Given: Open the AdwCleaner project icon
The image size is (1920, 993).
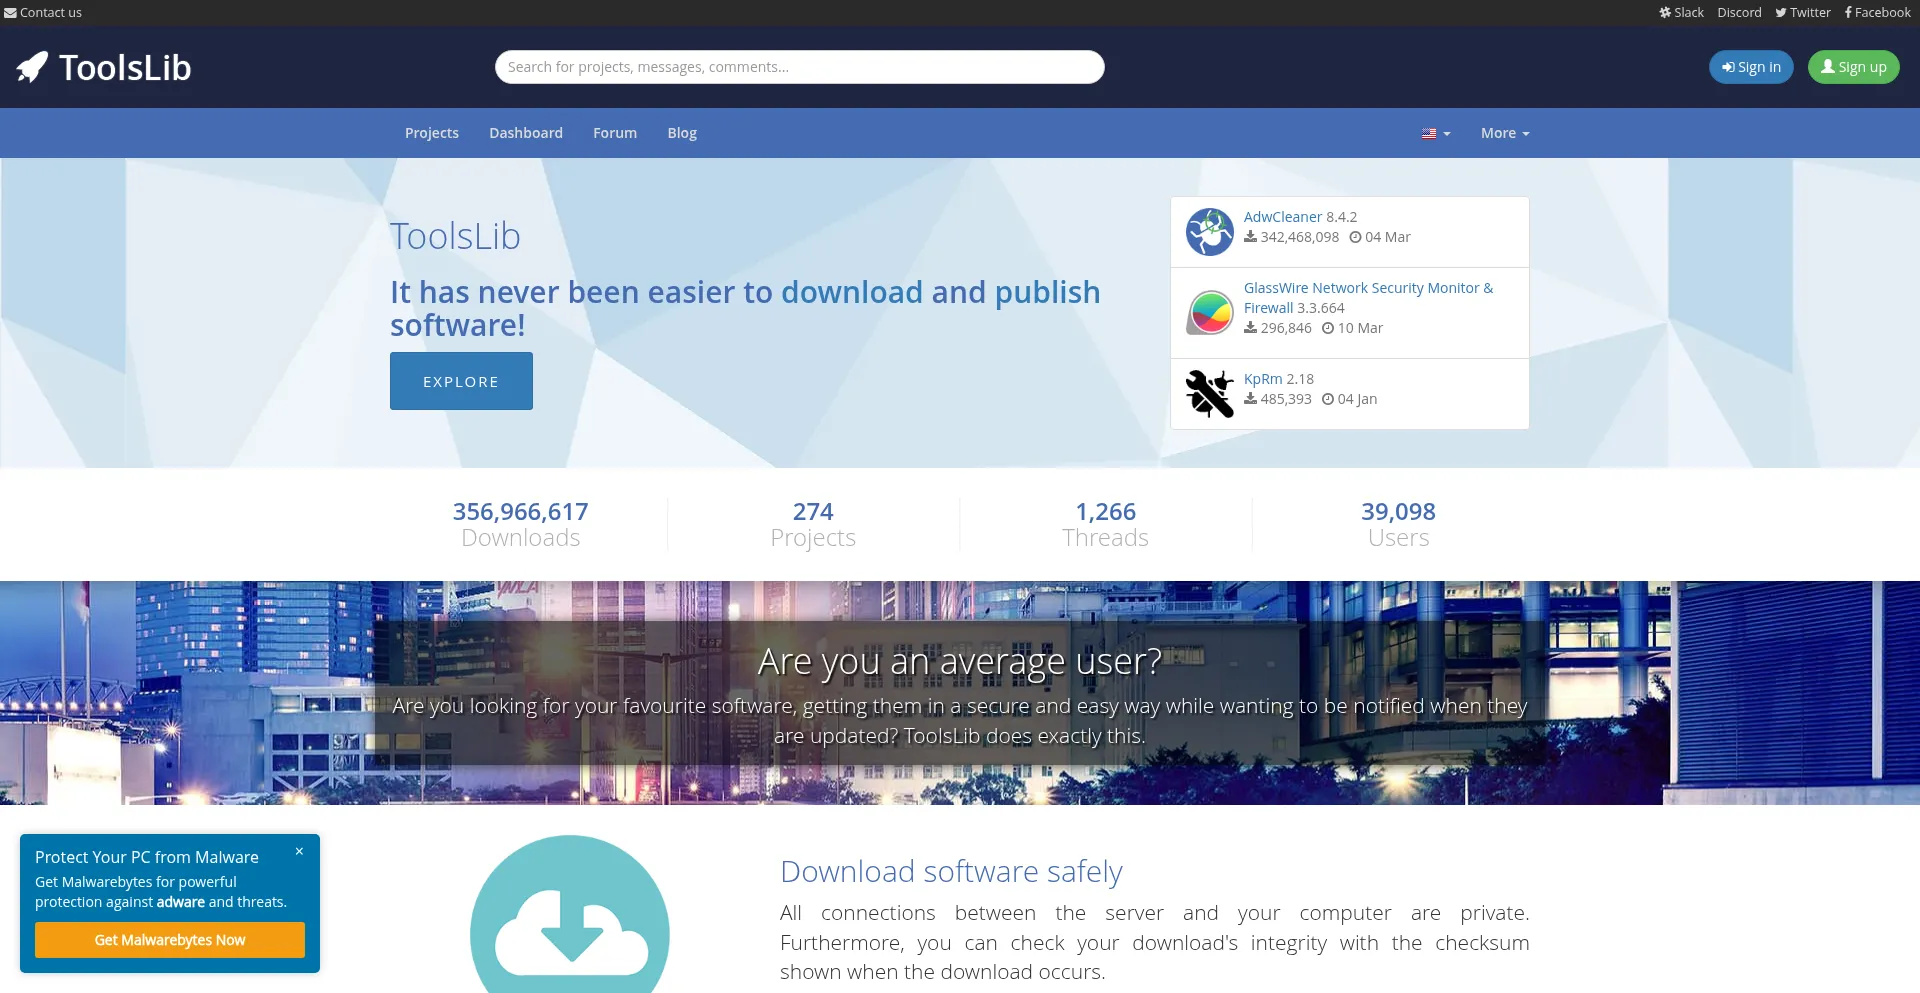Looking at the screenshot, I should (x=1210, y=232).
